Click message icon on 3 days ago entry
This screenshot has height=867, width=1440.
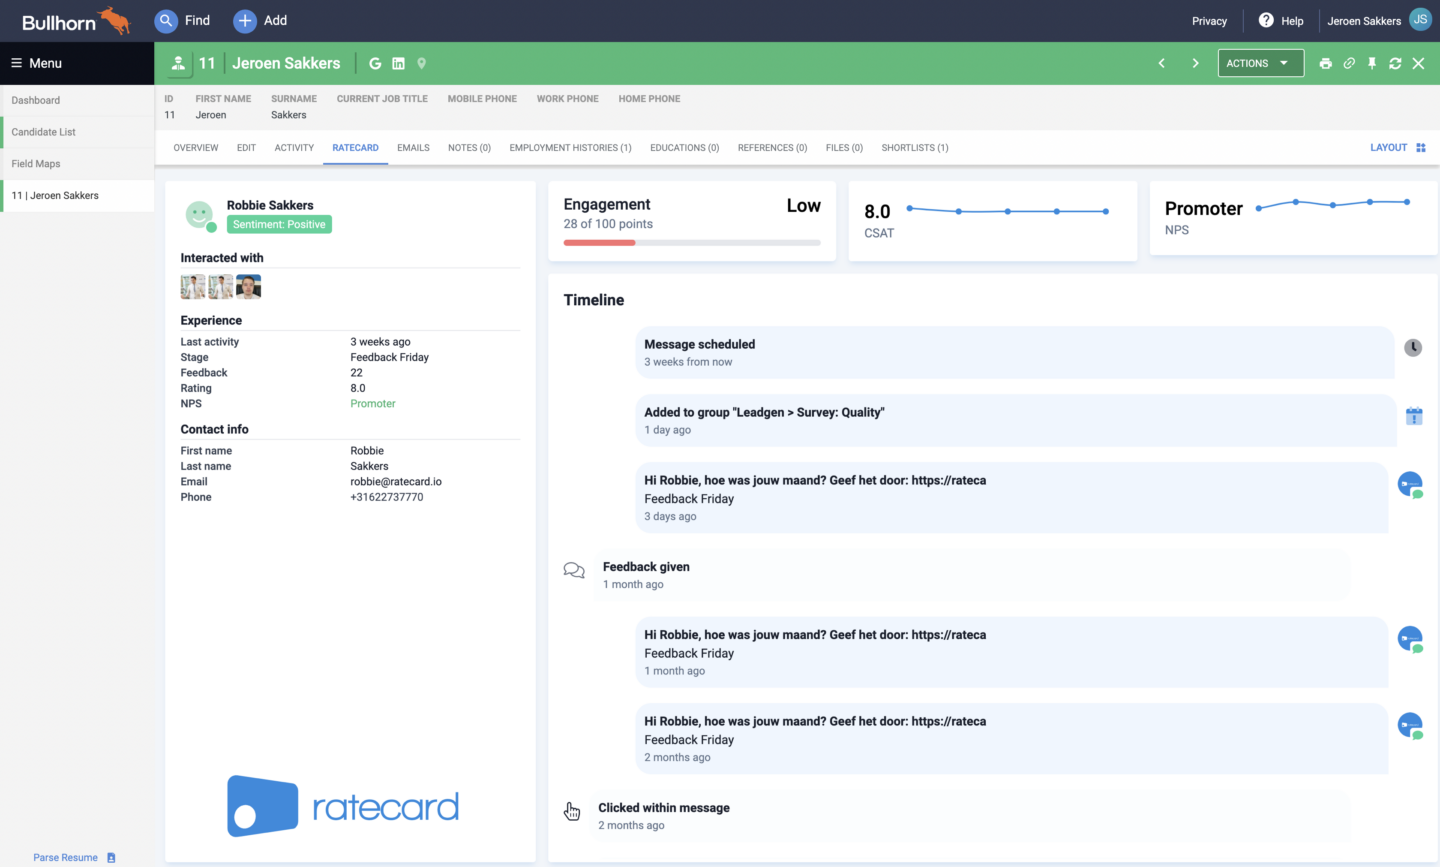point(1410,485)
